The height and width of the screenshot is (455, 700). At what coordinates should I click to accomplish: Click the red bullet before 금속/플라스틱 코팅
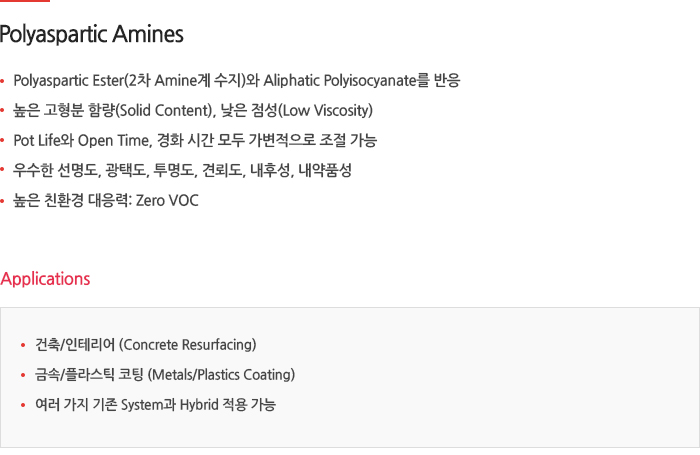tap(23, 375)
